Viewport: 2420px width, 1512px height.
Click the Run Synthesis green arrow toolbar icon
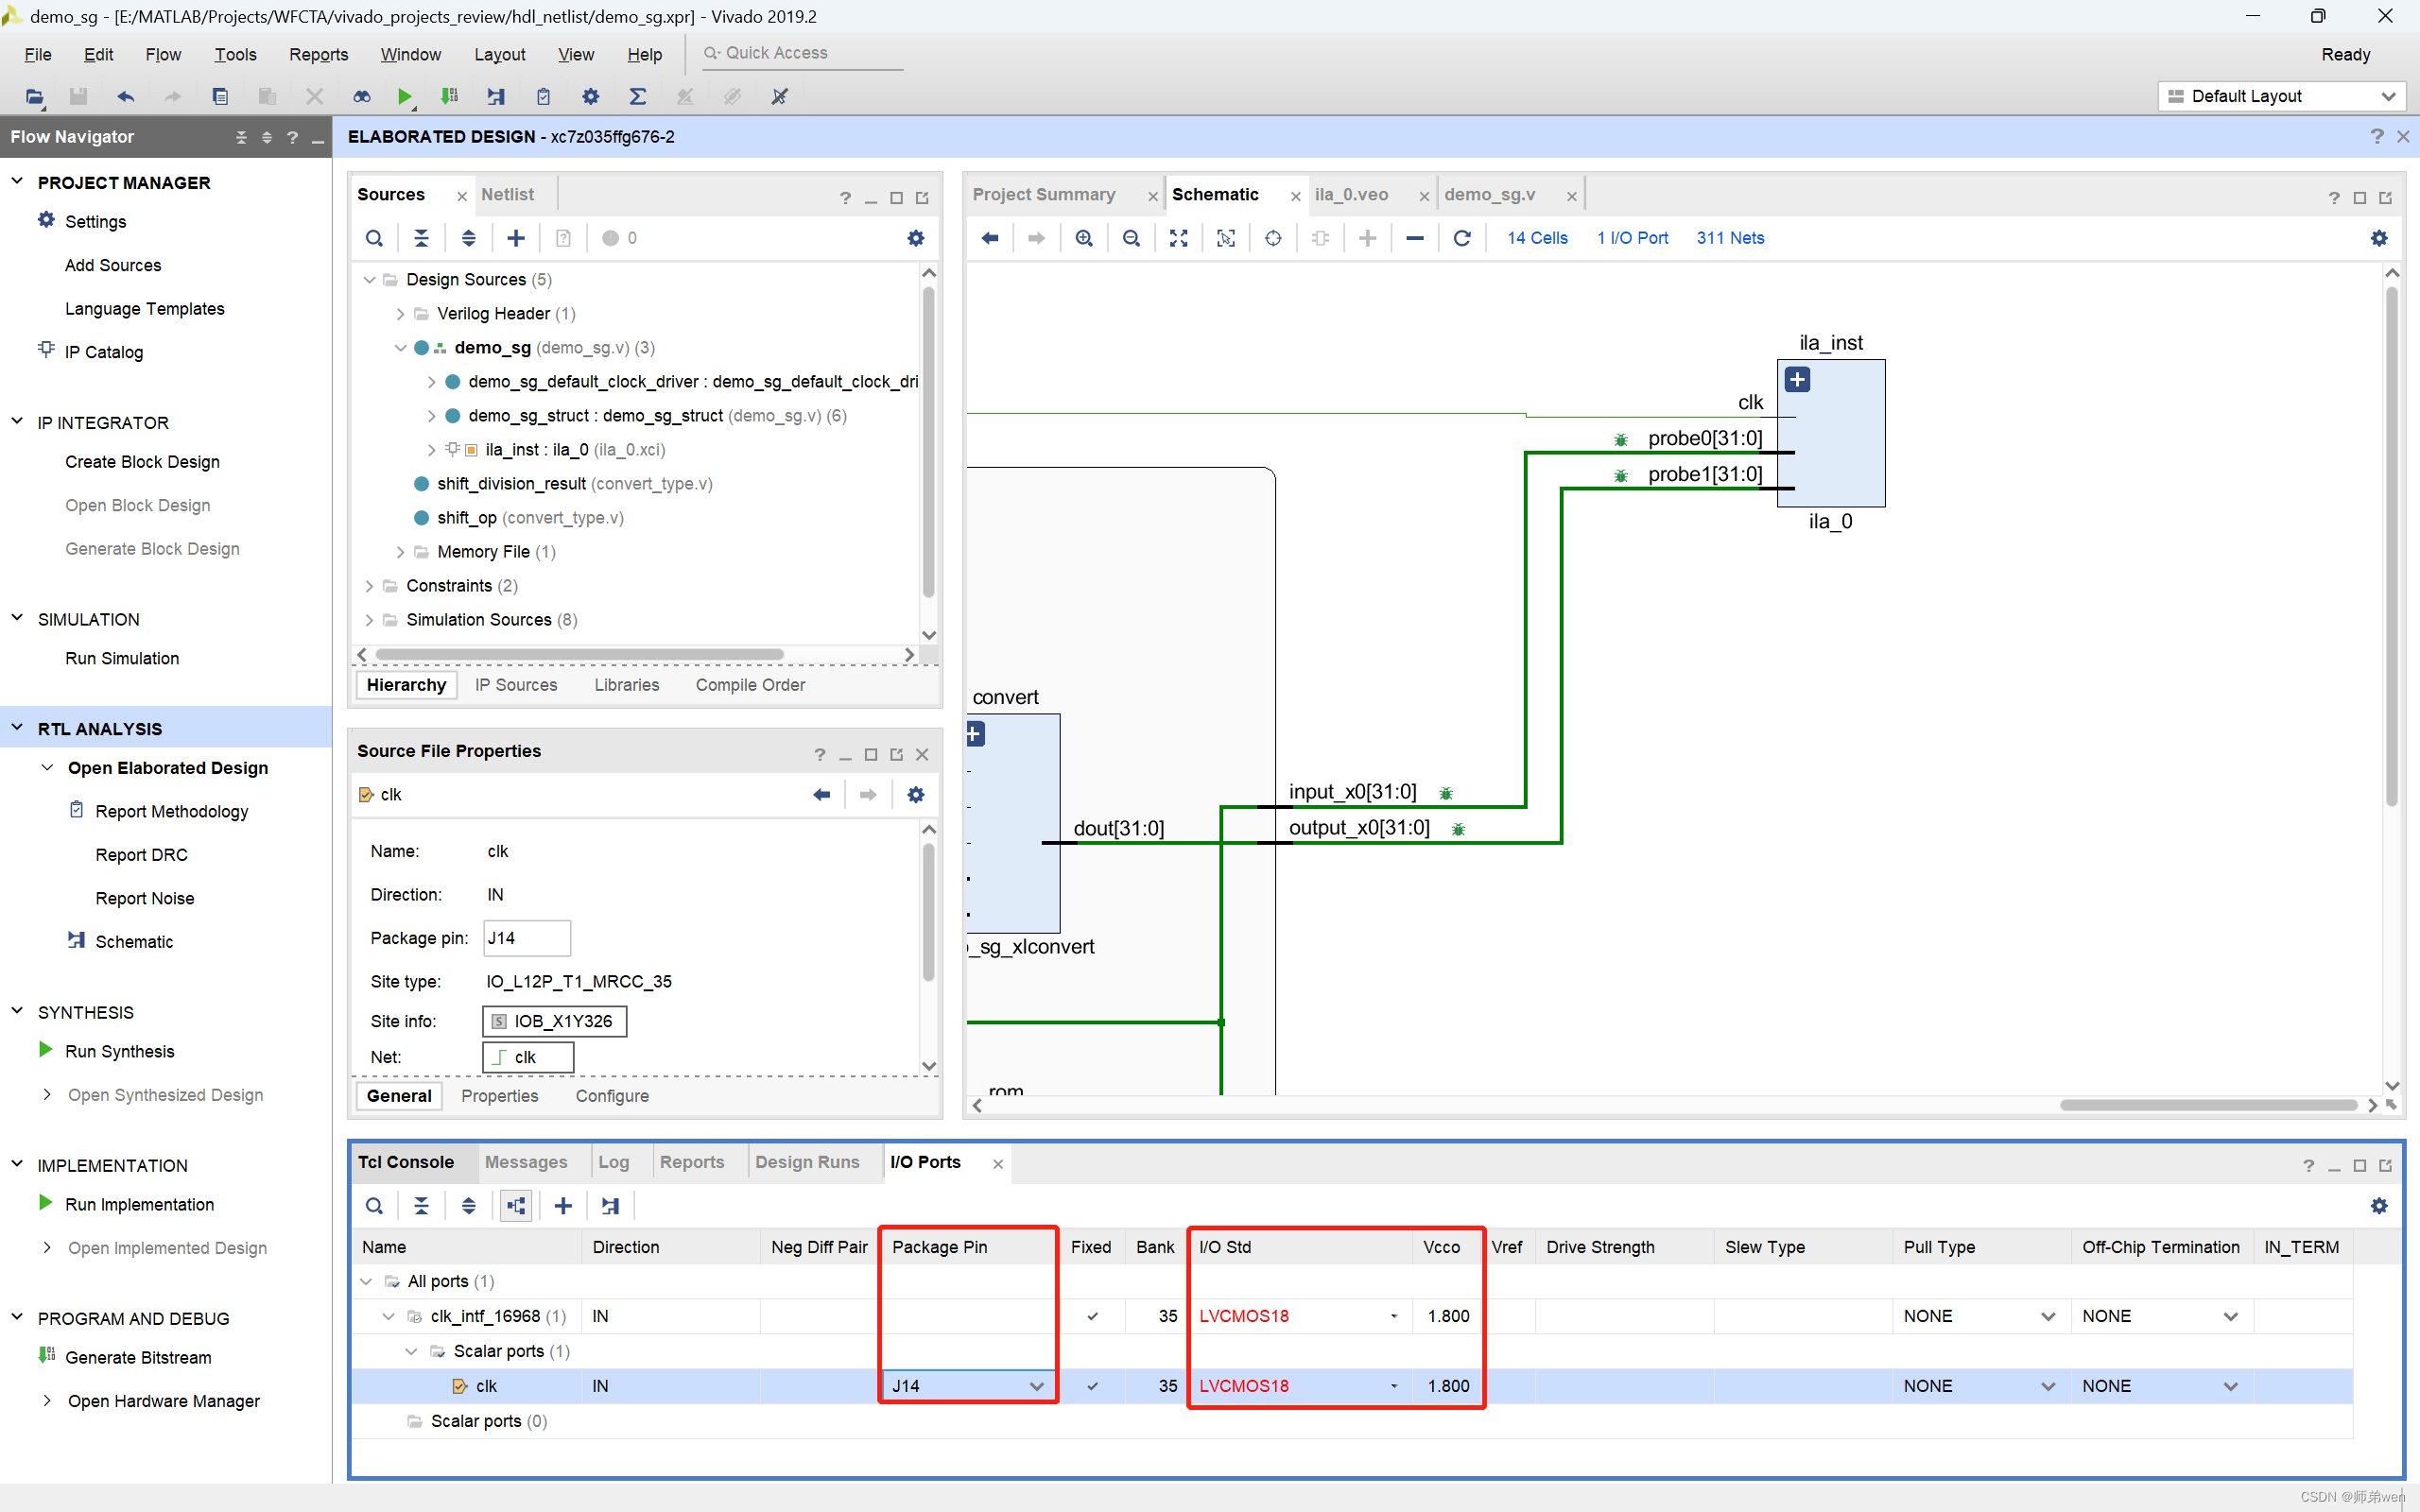click(x=404, y=97)
